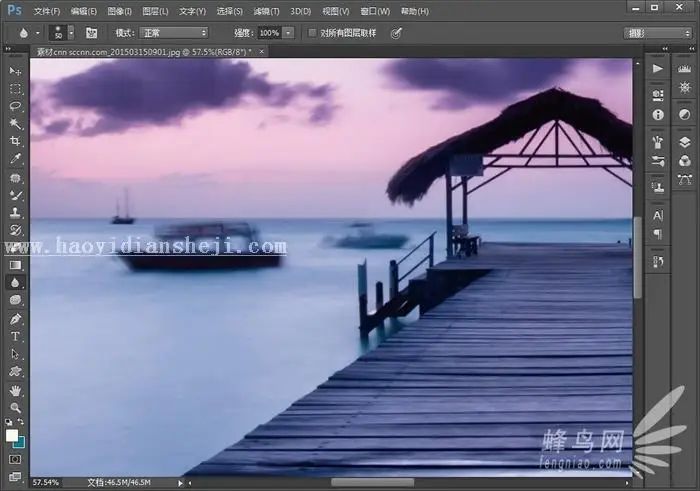Select the Healing Brush tool

[15, 178]
